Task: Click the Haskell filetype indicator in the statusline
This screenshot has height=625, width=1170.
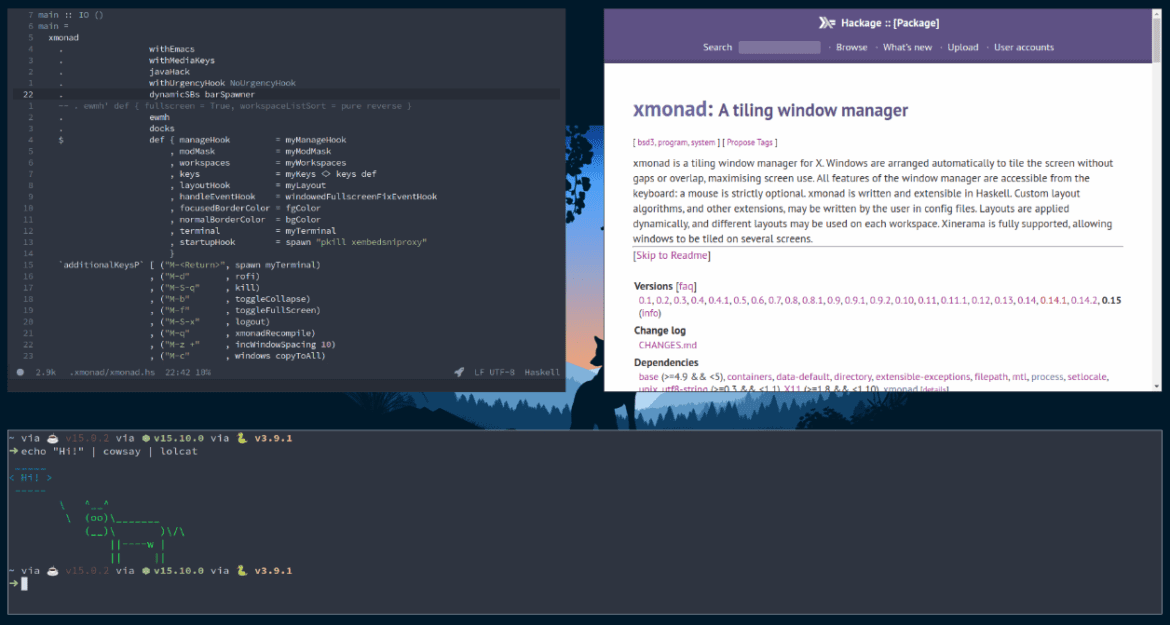Action: click(542, 371)
